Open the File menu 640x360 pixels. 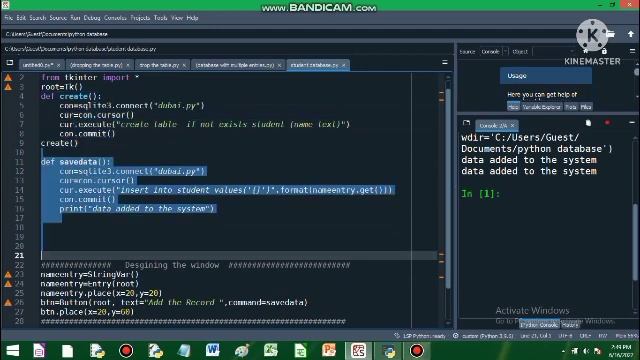[x=9, y=18]
